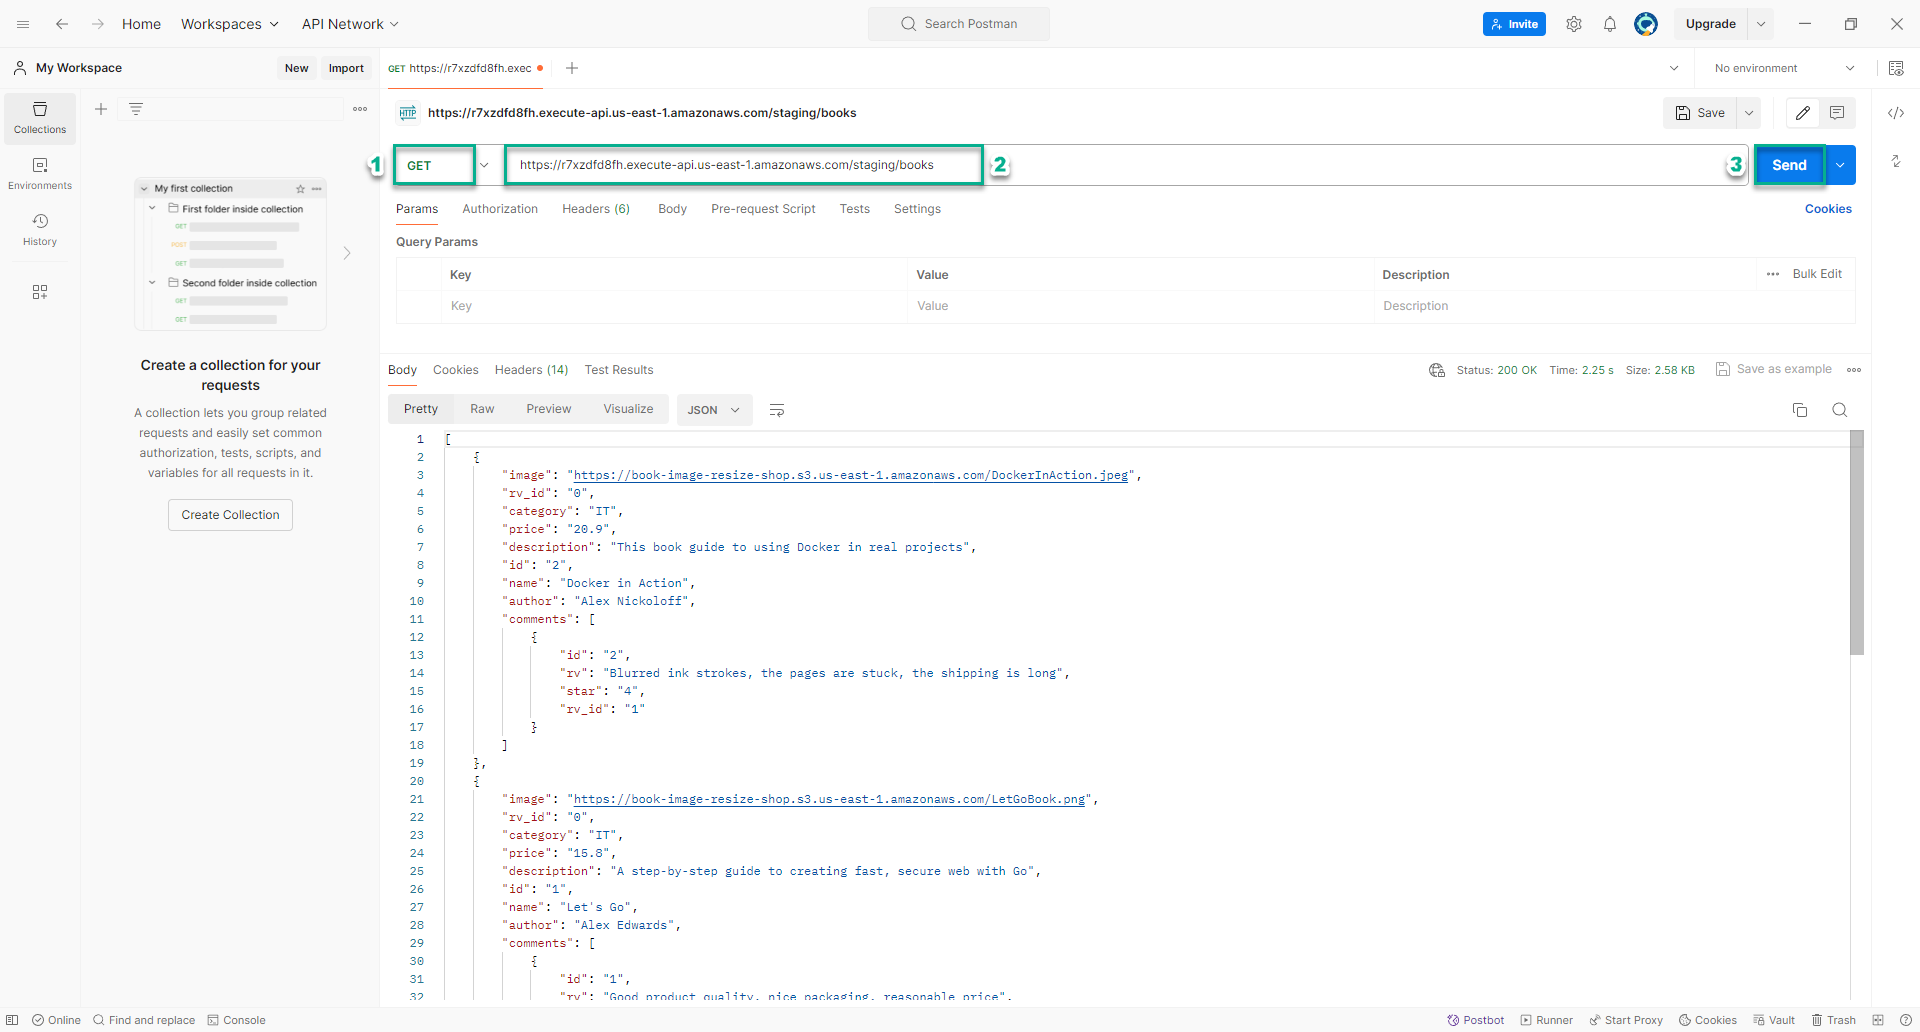Open the Environments sidebar panel
This screenshot has width=1920, height=1032.
coord(40,174)
